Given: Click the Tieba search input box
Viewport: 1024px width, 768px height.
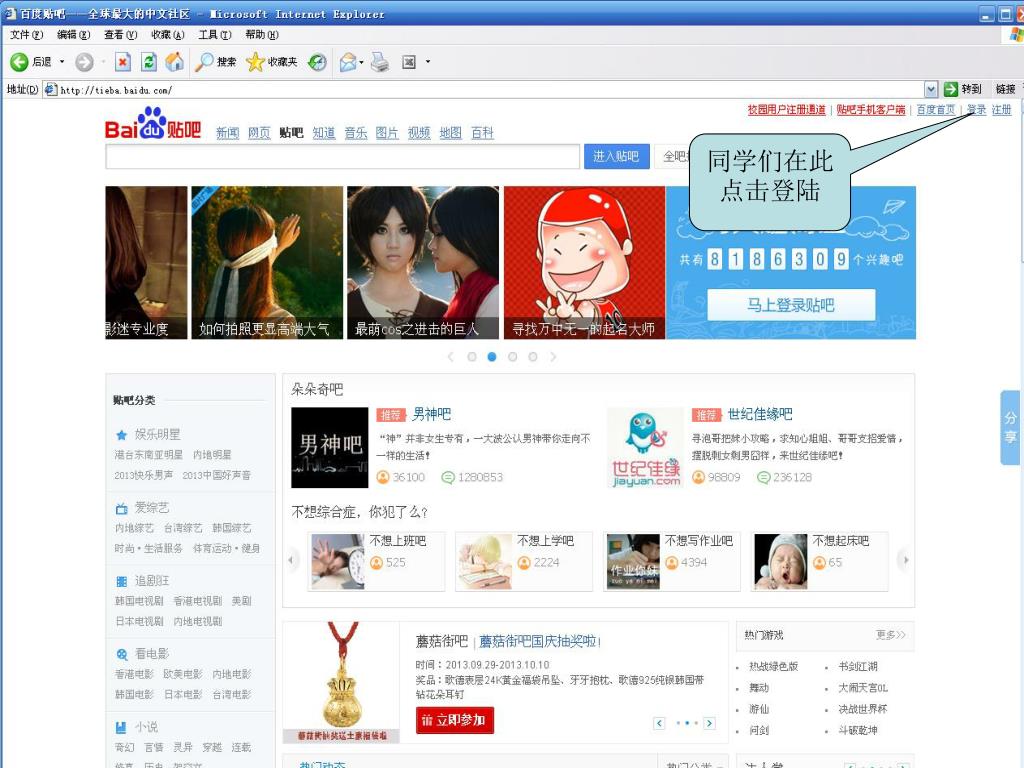Looking at the screenshot, I should pyautogui.click(x=342, y=156).
